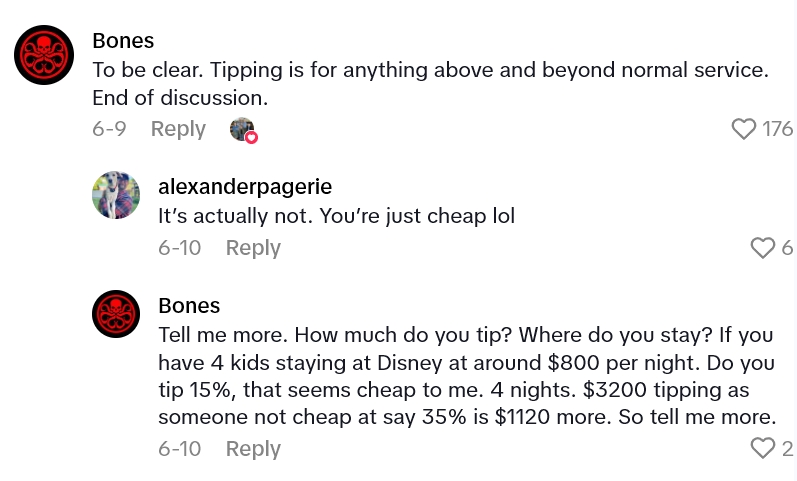Reply to alexanderpagerie's comment
Image resolution: width=797 pixels, height=481 pixels.
click(x=253, y=248)
